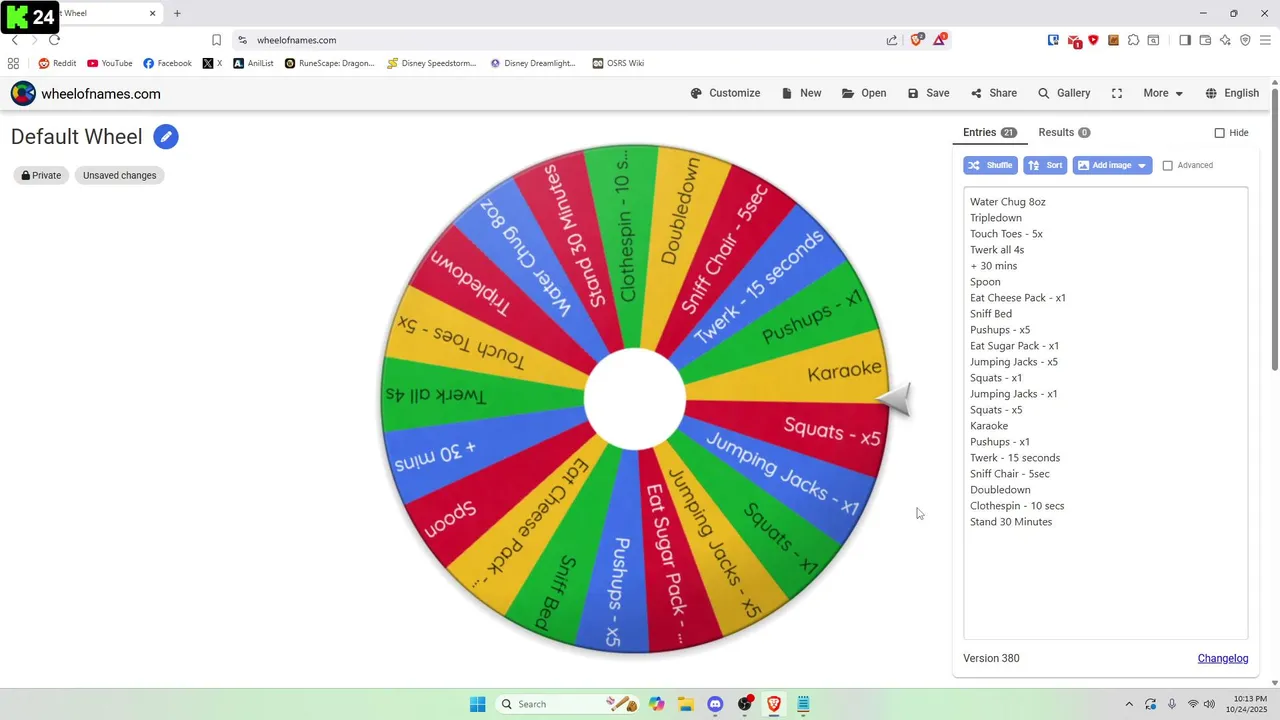The width and height of the screenshot is (1280, 720).
Task: Click 'Stand 30 Minutes' in entries list
Action: (x=1011, y=522)
